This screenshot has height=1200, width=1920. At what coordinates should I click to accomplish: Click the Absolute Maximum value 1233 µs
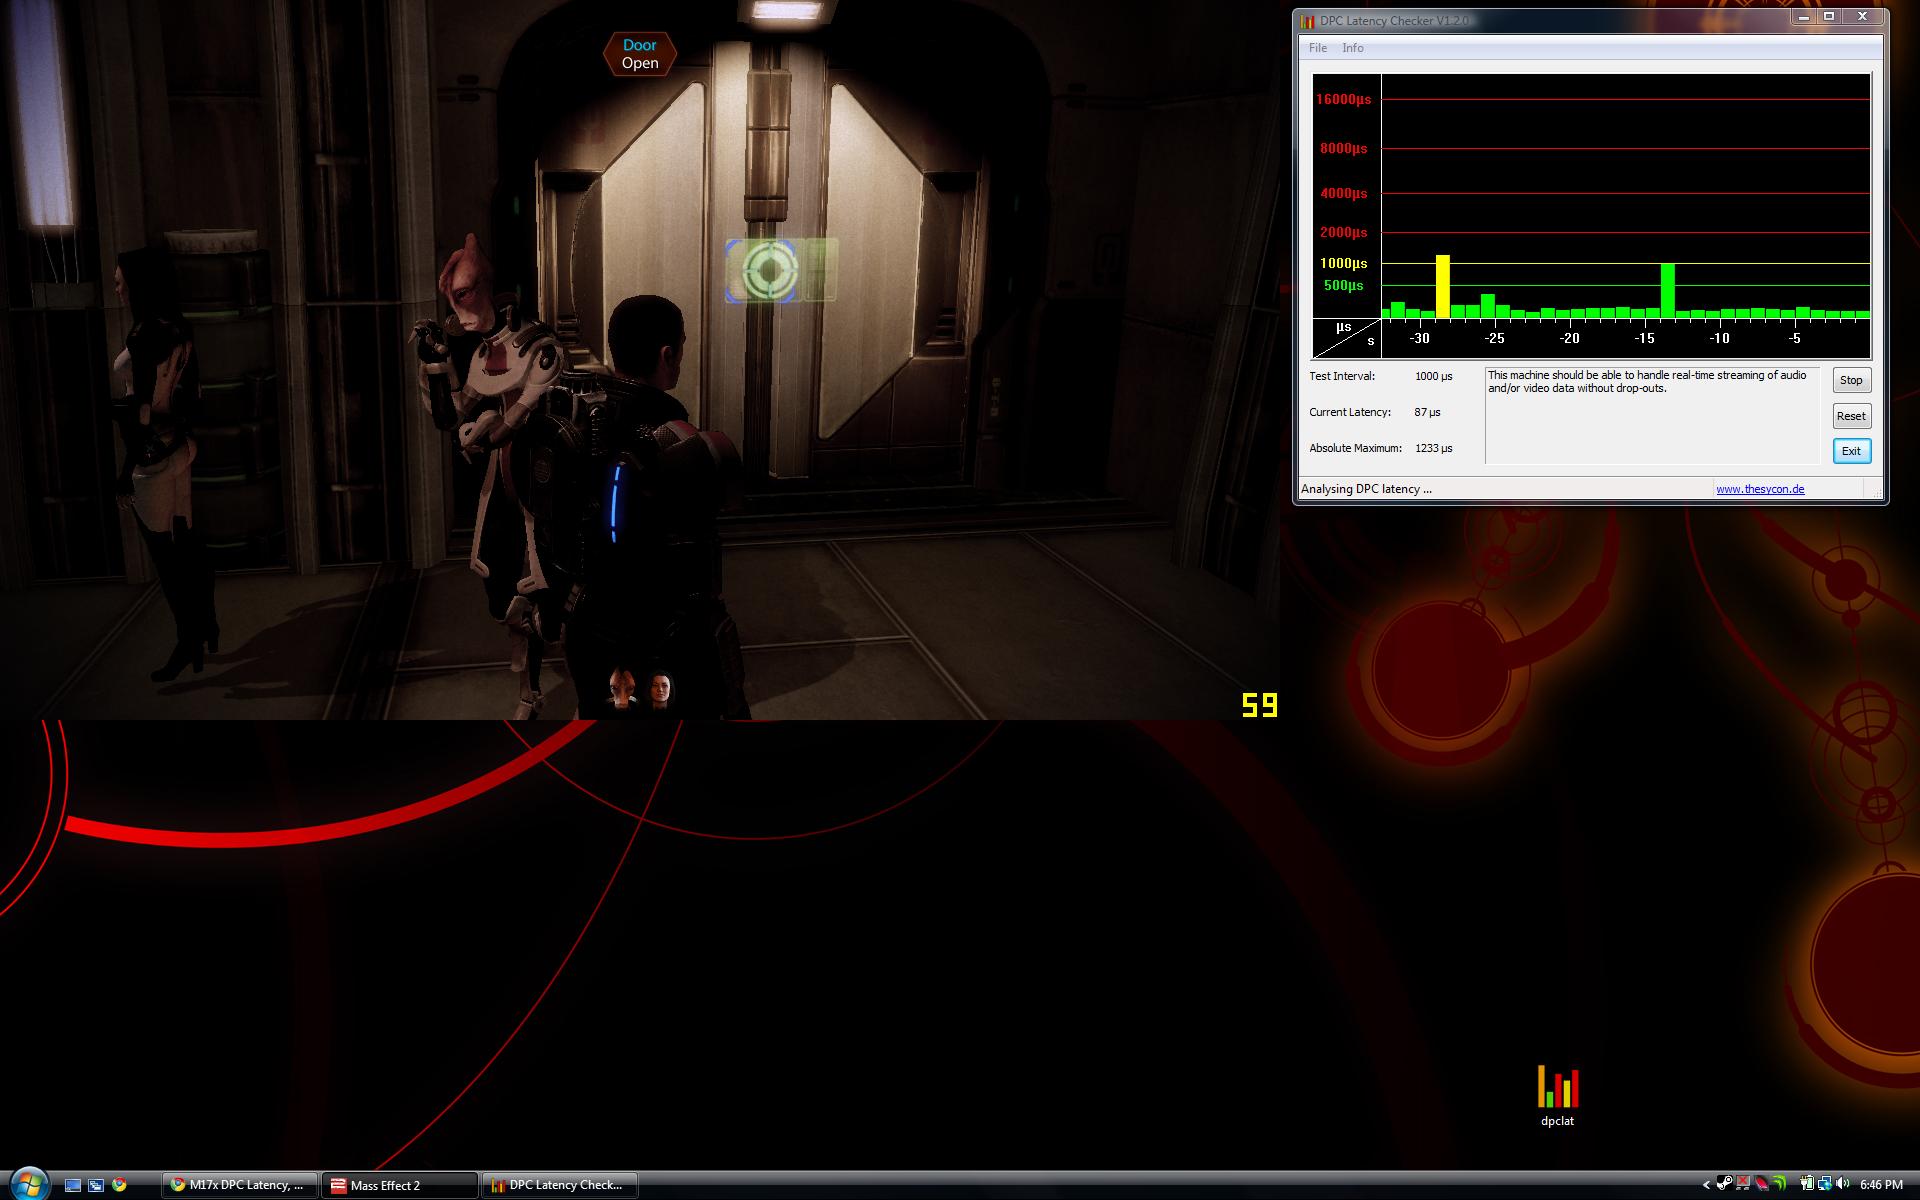click(1433, 448)
